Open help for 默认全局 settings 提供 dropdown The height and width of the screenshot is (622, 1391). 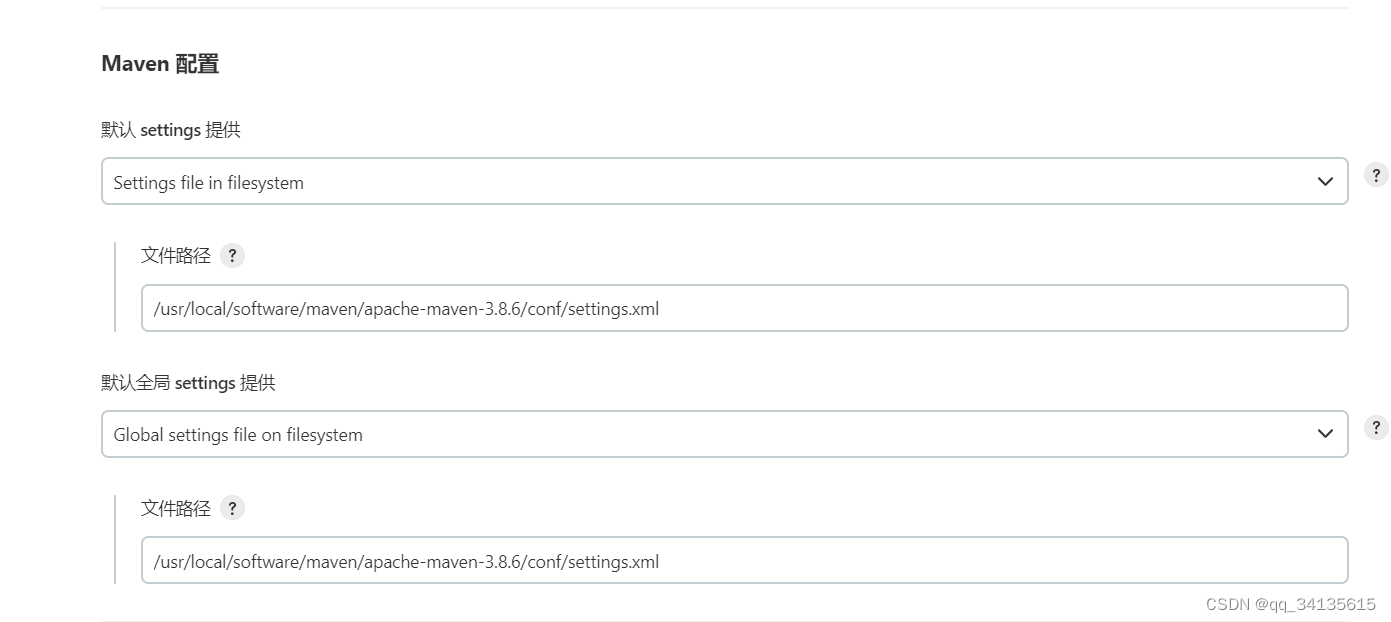[1376, 427]
